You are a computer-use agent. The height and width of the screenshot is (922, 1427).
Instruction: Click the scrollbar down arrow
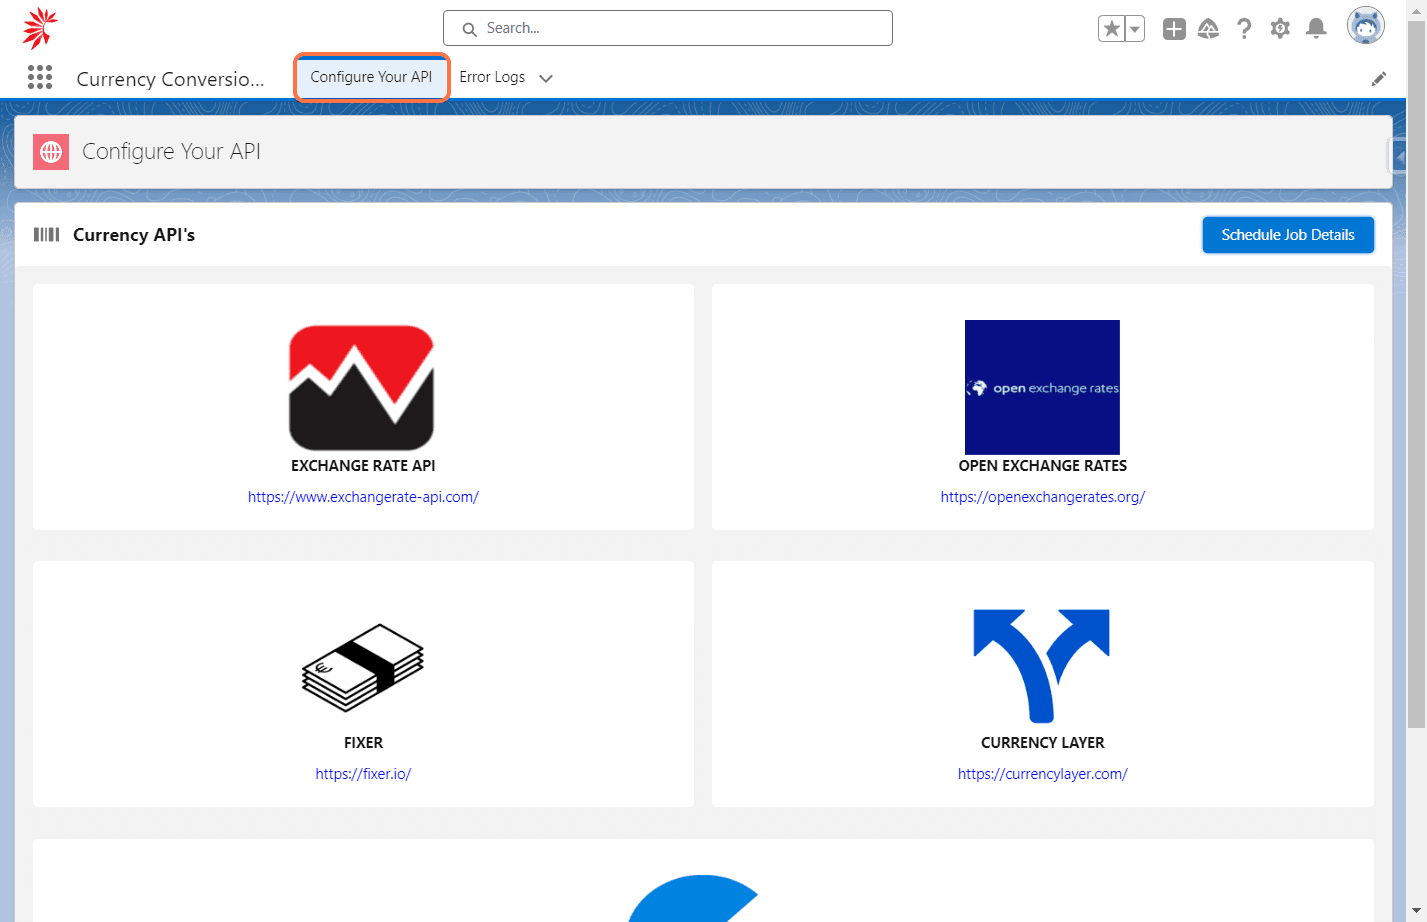(1416, 911)
